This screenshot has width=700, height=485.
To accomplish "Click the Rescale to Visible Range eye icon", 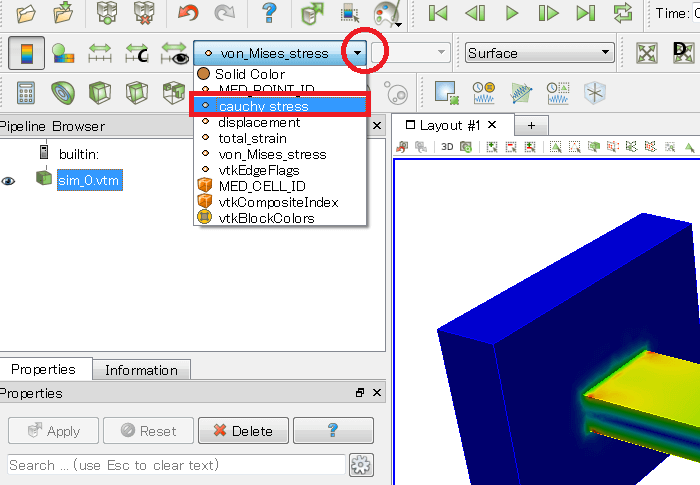I will (175, 53).
